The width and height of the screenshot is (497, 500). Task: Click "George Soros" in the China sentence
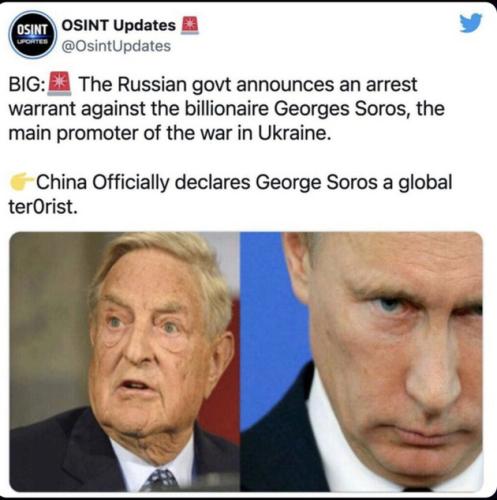coord(317,182)
